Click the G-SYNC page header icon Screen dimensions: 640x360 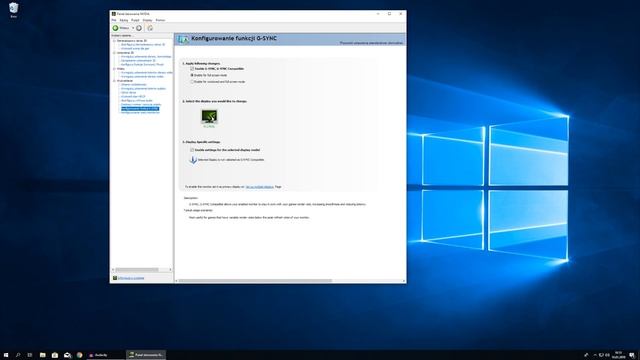(182, 39)
